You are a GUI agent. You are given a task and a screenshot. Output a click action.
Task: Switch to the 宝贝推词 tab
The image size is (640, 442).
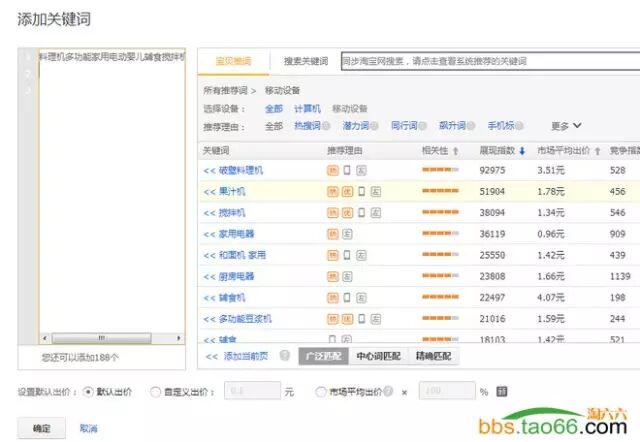233,61
